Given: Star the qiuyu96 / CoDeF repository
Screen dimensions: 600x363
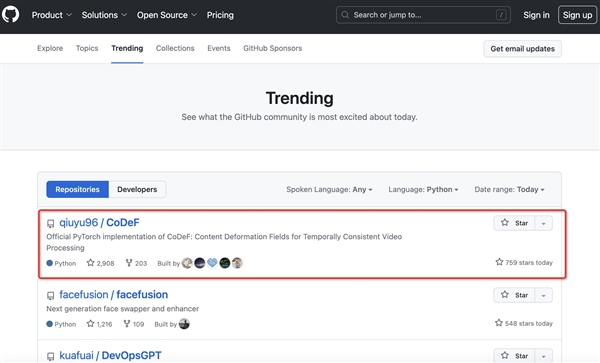Looking at the screenshot, I should pos(514,223).
